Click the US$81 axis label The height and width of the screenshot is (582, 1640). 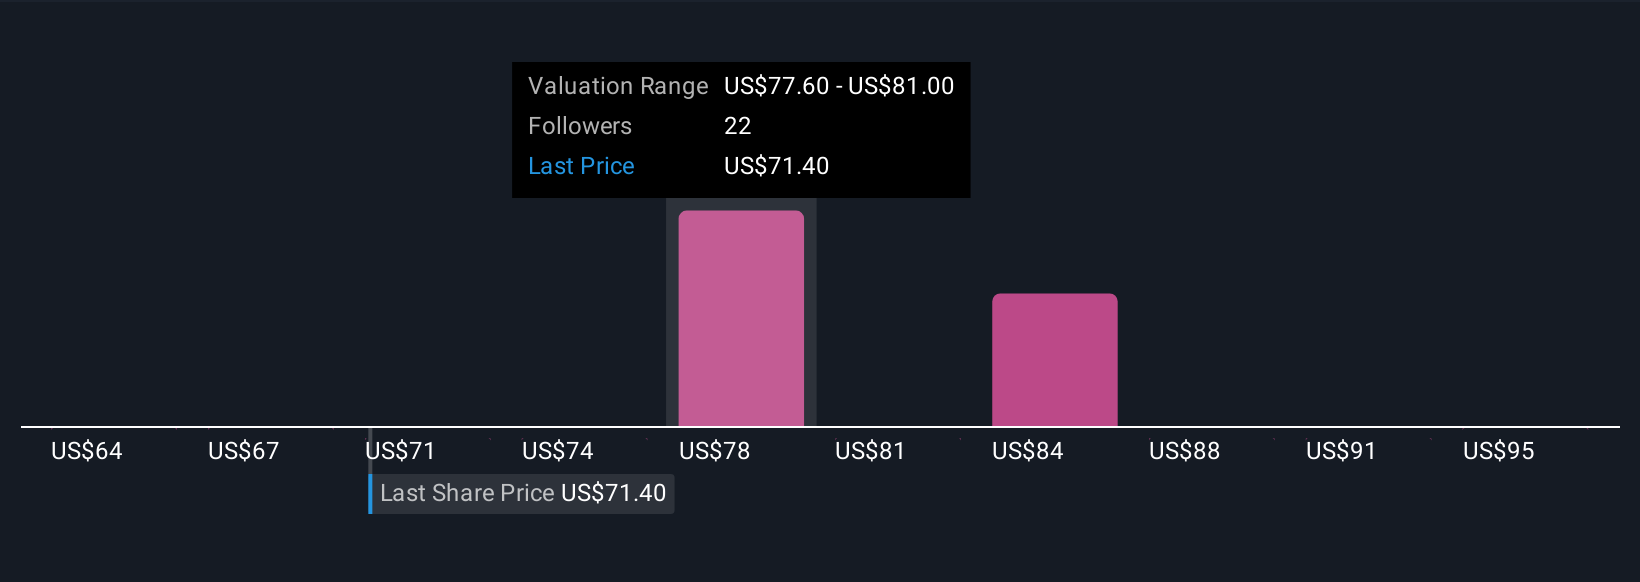point(870,451)
